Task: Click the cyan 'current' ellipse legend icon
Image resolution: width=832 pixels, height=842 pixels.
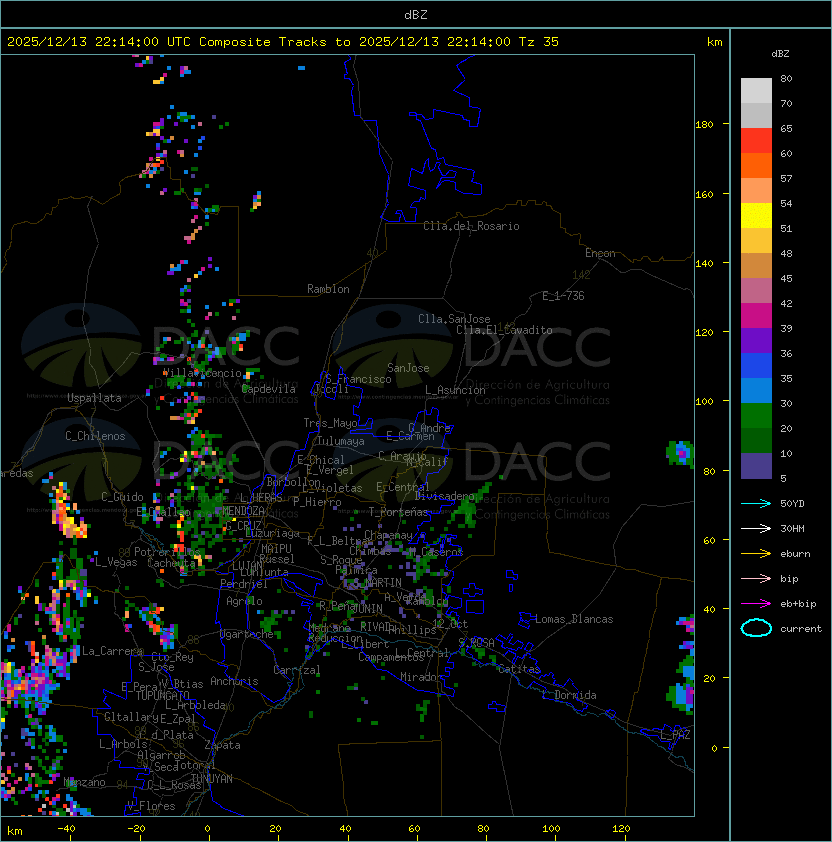Action: 756,628
